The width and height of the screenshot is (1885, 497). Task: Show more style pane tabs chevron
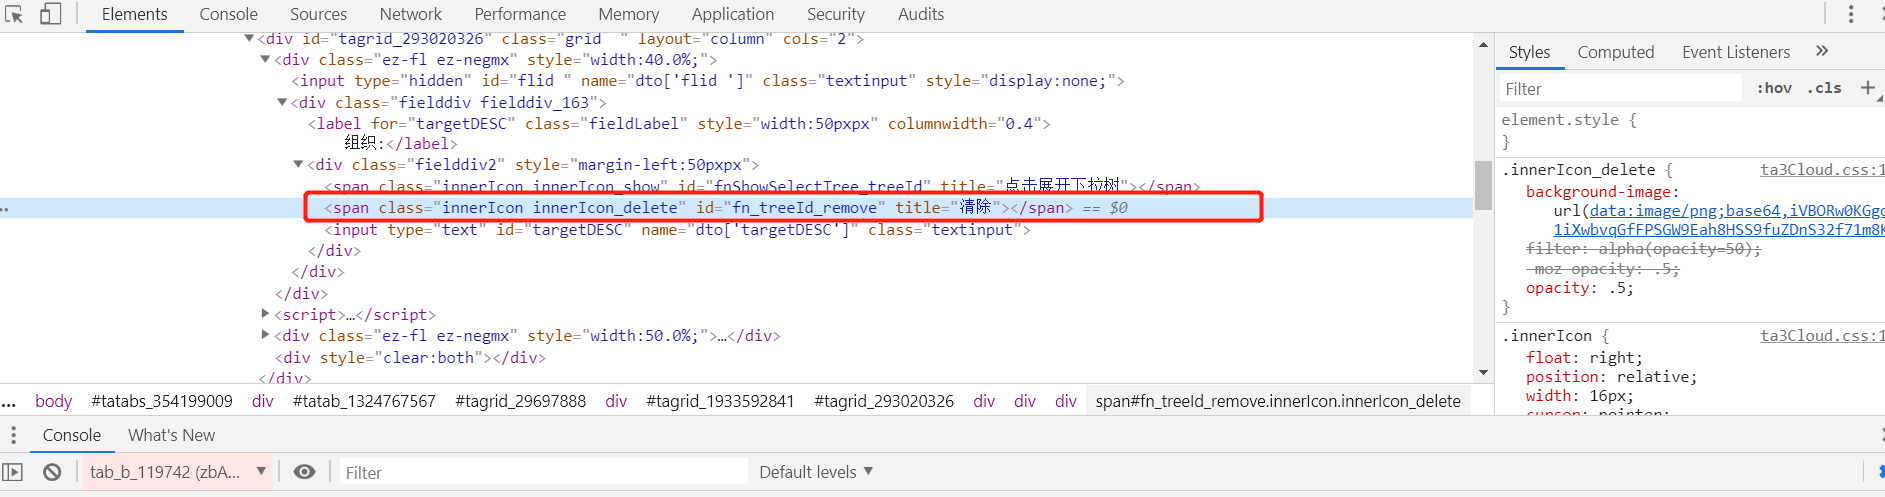point(1822,51)
